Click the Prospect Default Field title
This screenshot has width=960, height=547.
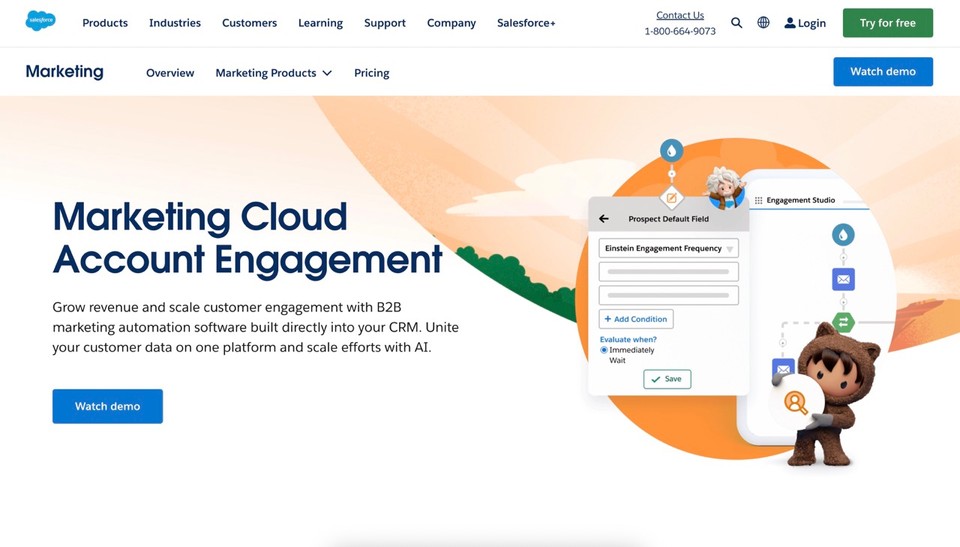[669, 219]
